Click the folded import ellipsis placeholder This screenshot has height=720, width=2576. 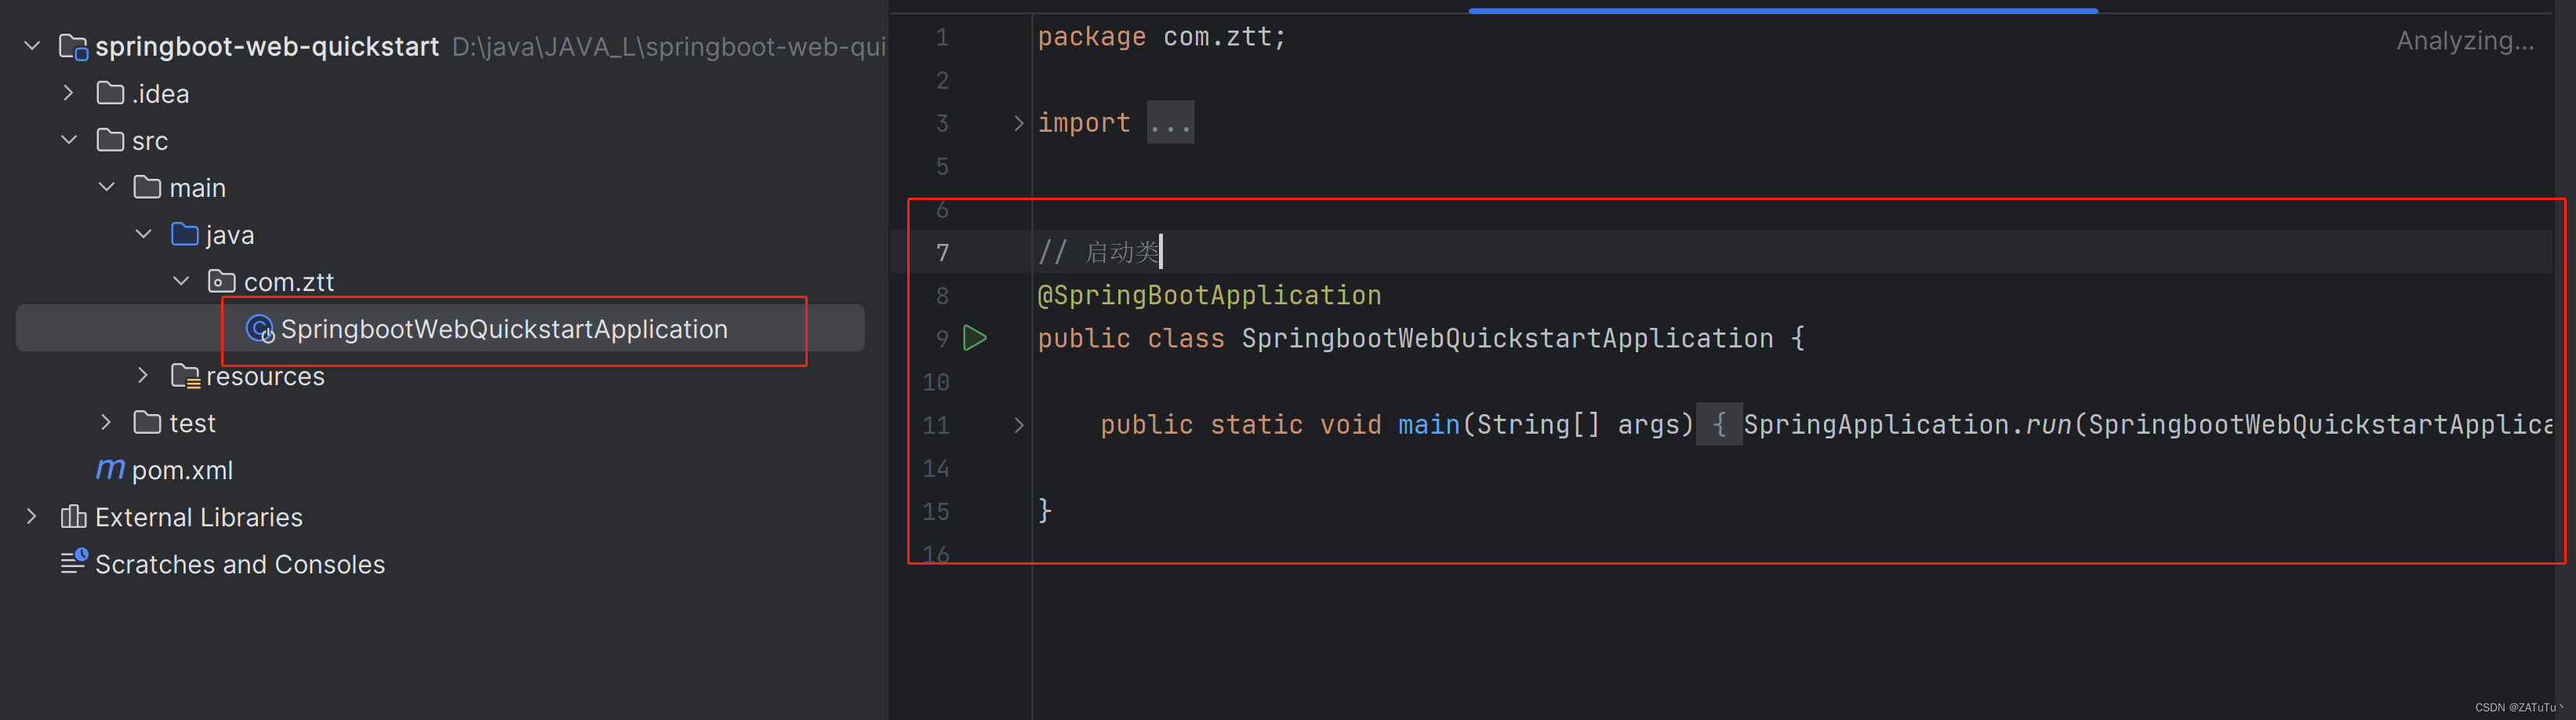1170,123
